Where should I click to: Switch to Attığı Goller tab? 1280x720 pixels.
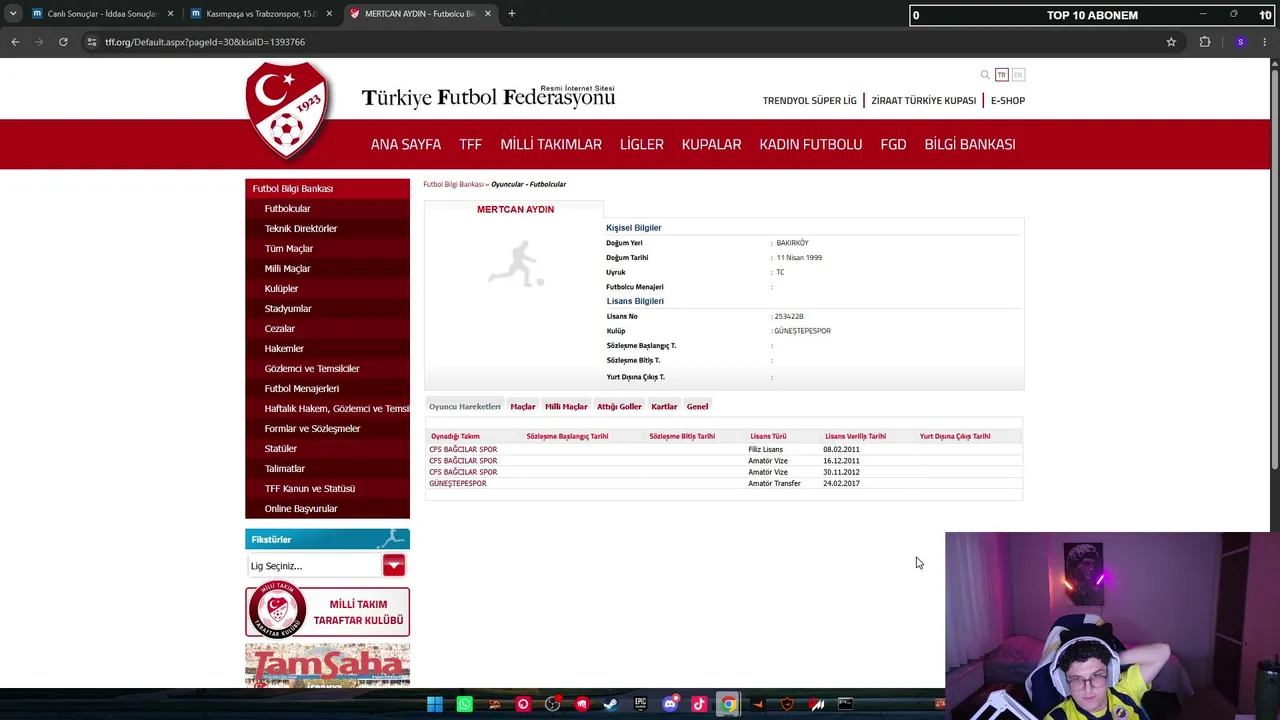(619, 407)
